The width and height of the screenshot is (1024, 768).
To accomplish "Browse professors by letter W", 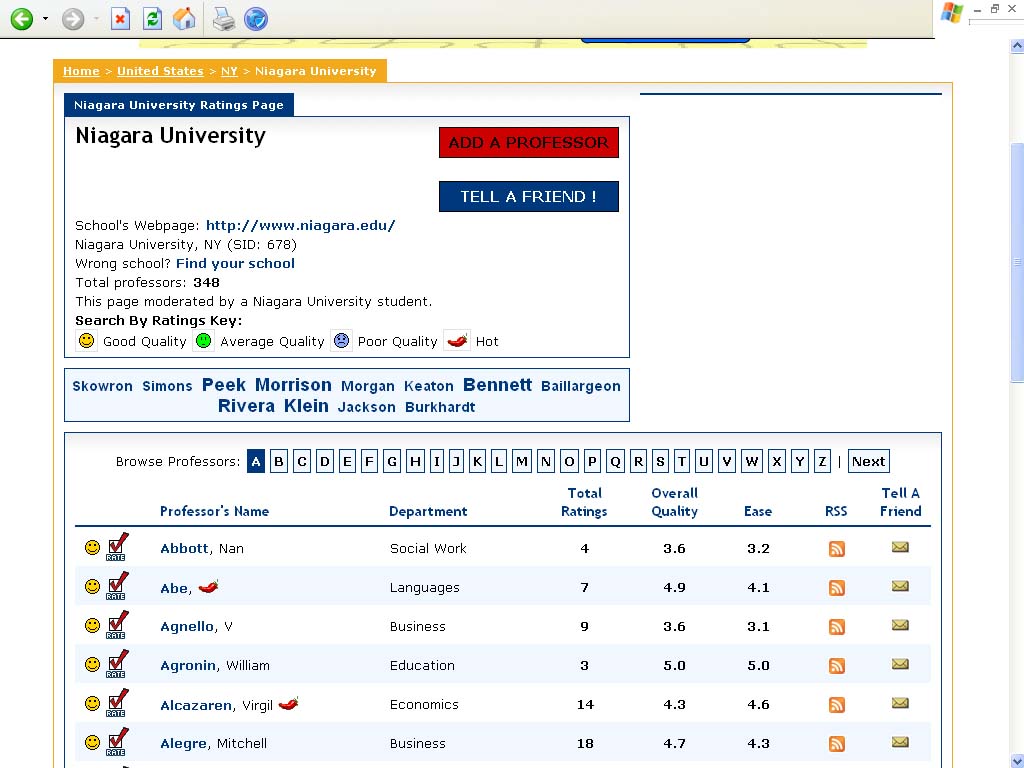I will pos(752,462).
